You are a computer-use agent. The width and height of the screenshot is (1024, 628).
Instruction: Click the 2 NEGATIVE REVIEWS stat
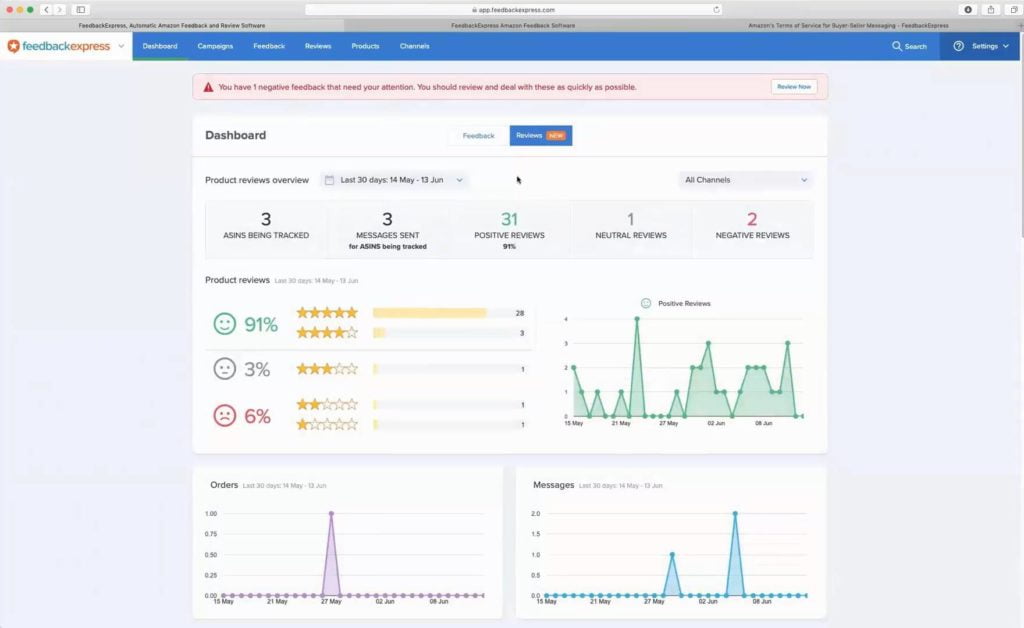click(752, 229)
